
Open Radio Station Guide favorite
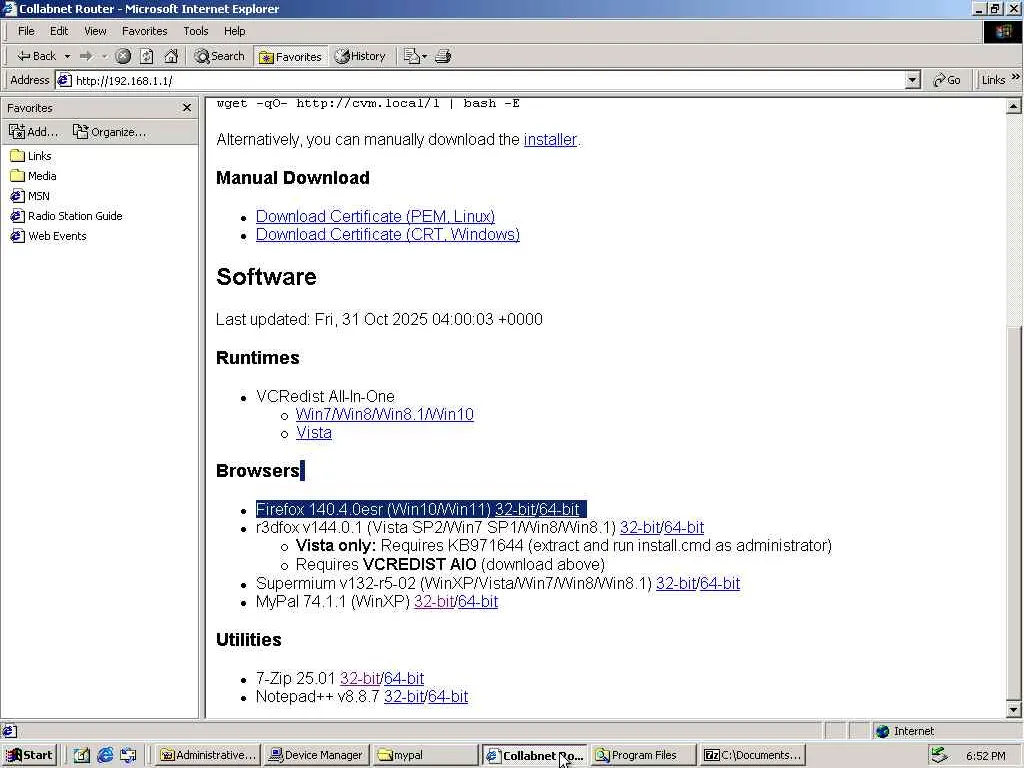pyautogui.click(x=67, y=216)
